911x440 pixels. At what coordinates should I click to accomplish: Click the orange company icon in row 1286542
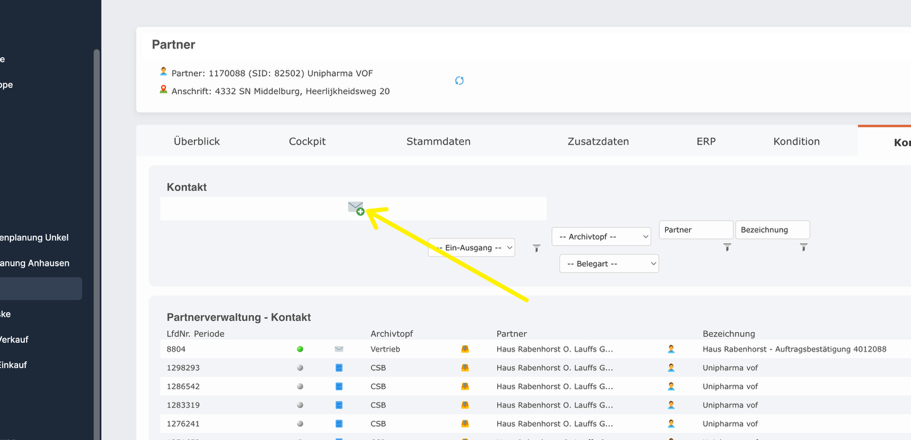point(465,387)
